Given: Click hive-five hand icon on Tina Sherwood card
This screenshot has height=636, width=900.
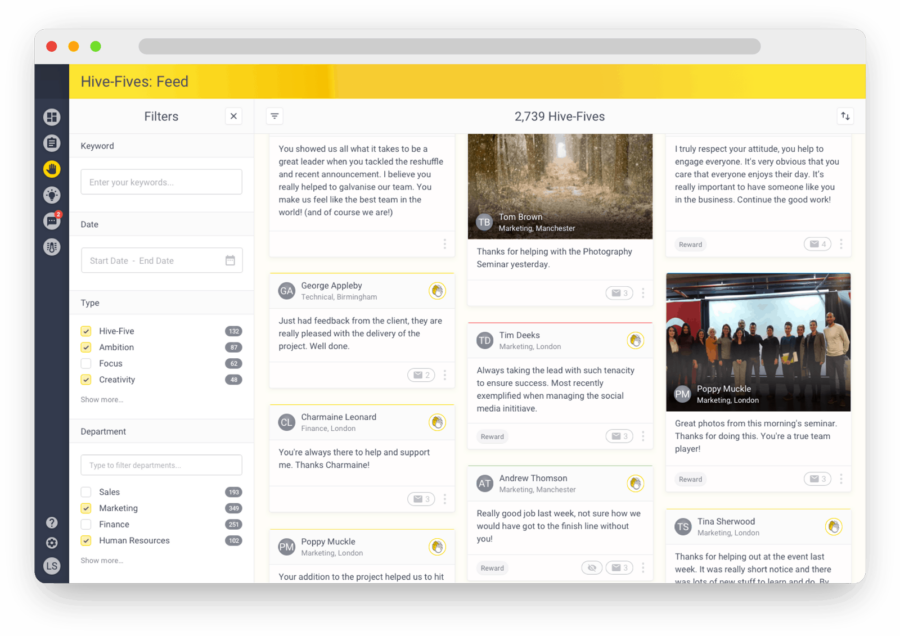Looking at the screenshot, I should [833, 526].
